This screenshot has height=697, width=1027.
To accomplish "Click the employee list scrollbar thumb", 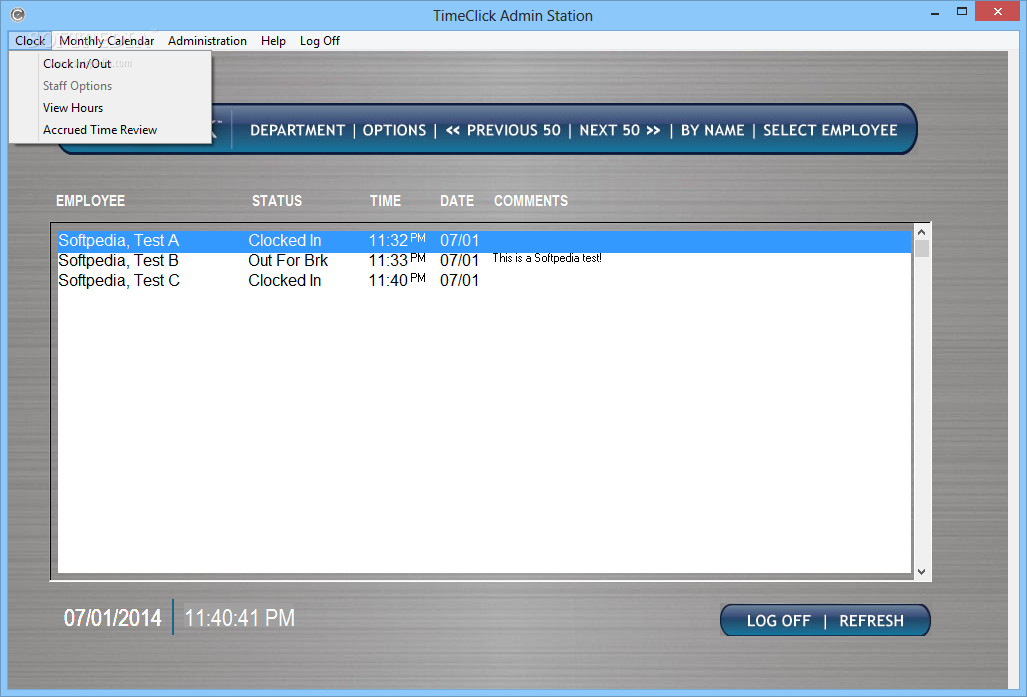I will click(x=922, y=249).
